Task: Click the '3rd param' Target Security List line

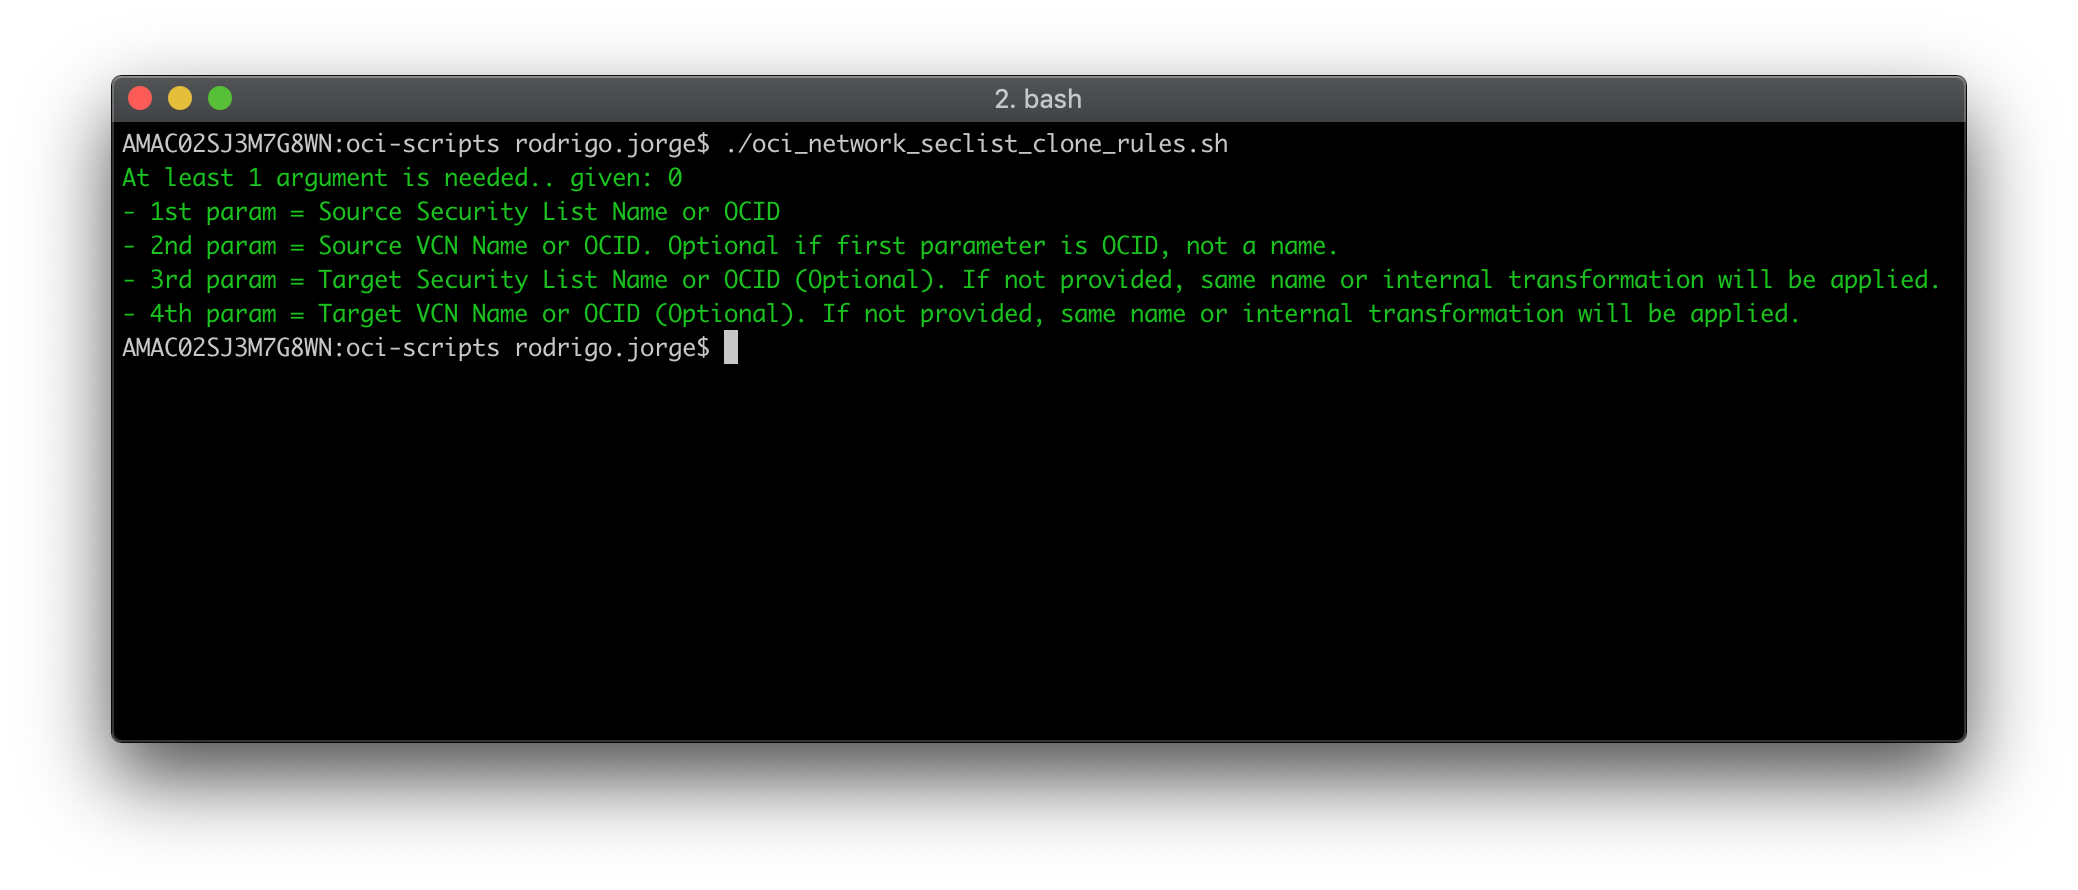Action: point(1031,280)
